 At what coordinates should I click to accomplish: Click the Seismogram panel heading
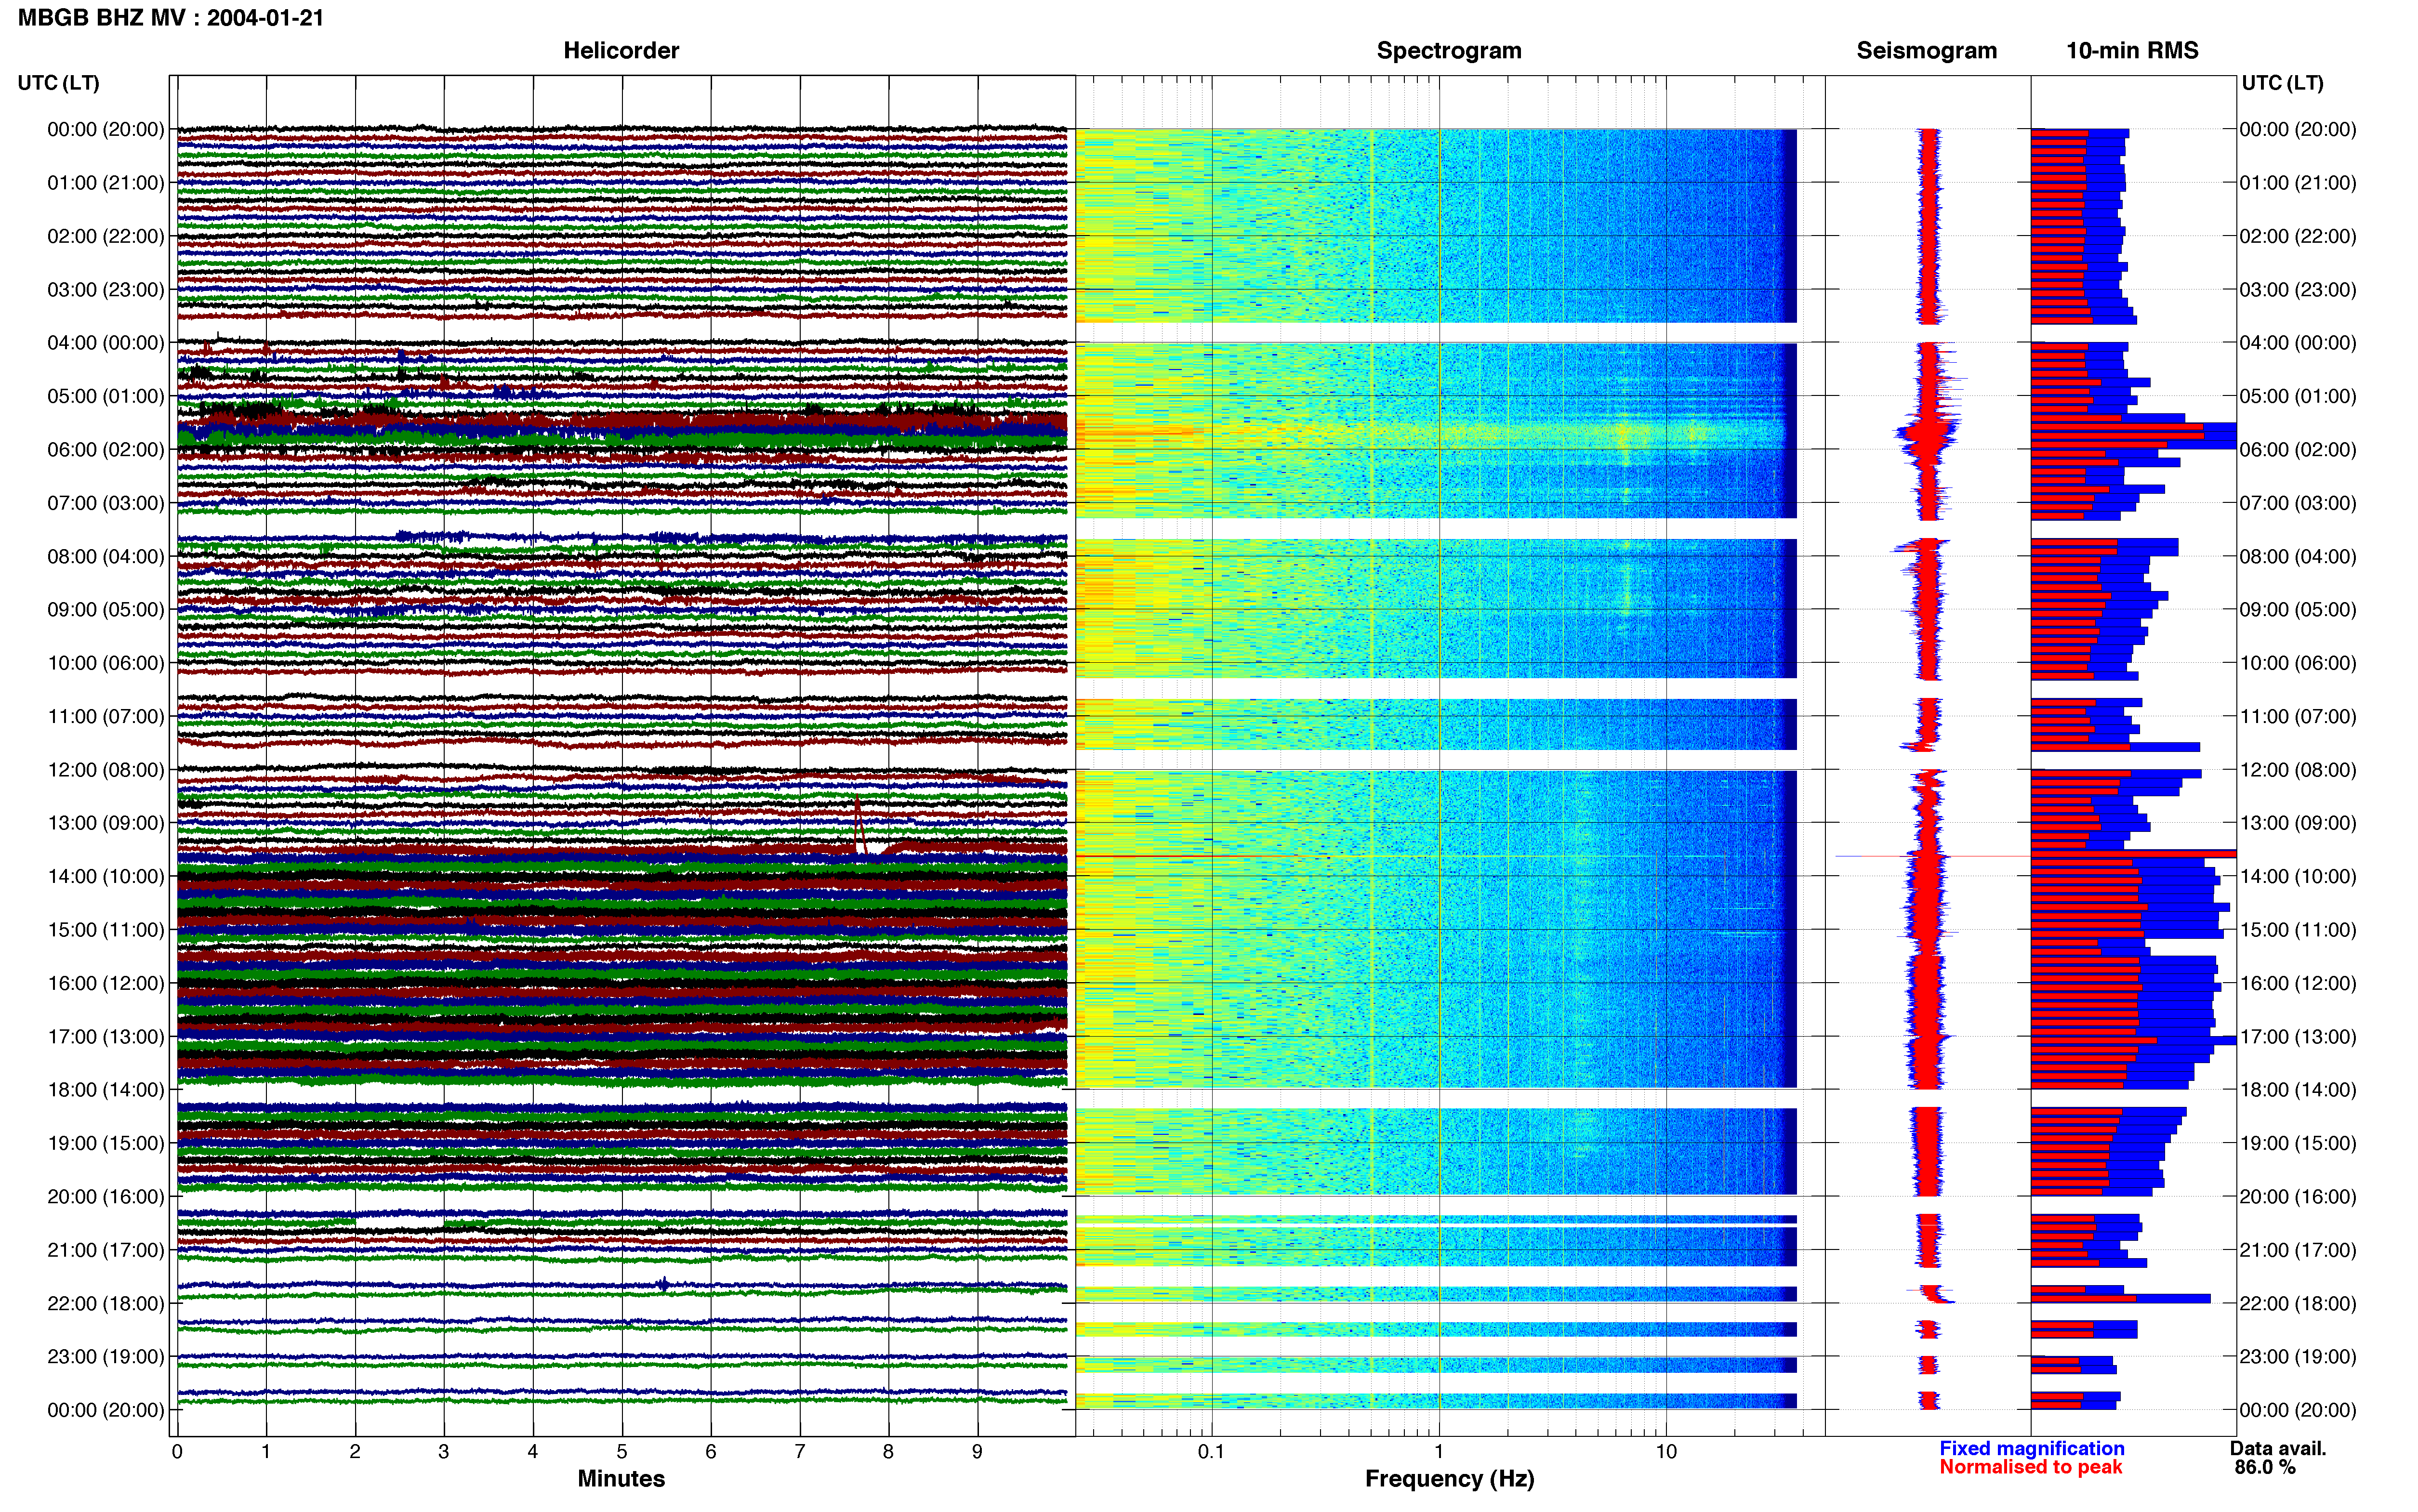pyautogui.click(x=1927, y=51)
